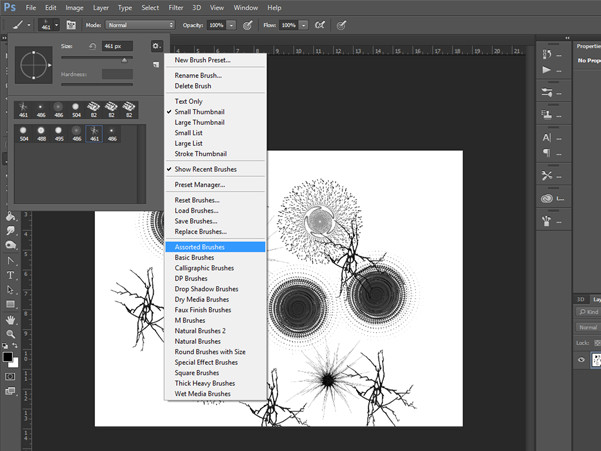Change the screen mode icon
This screenshot has height=451, width=601.
(x=10, y=391)
